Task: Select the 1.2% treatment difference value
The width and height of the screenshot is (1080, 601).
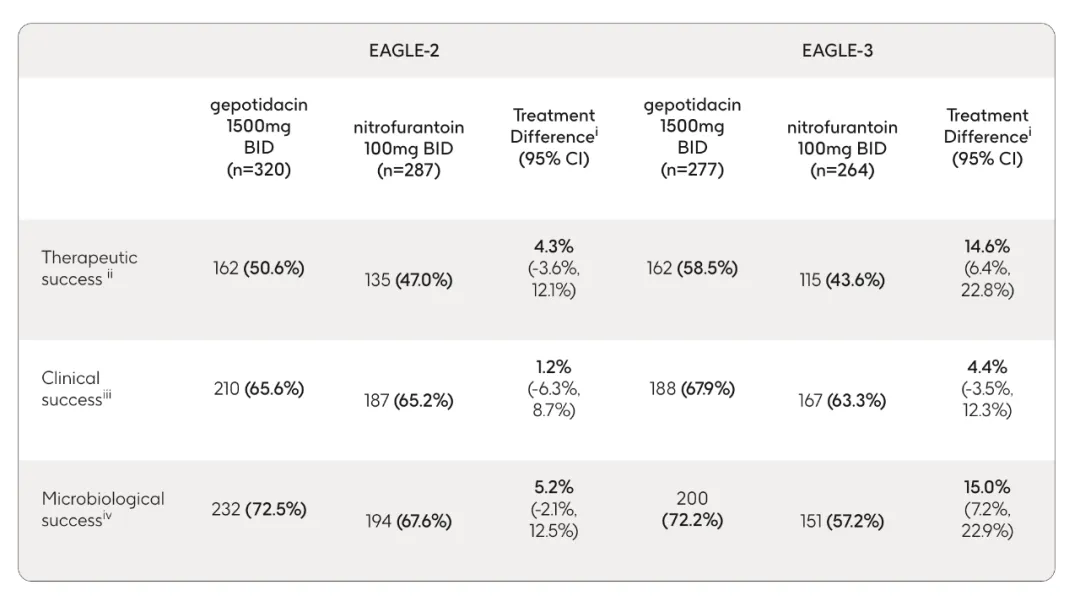Action: point(553,367)
